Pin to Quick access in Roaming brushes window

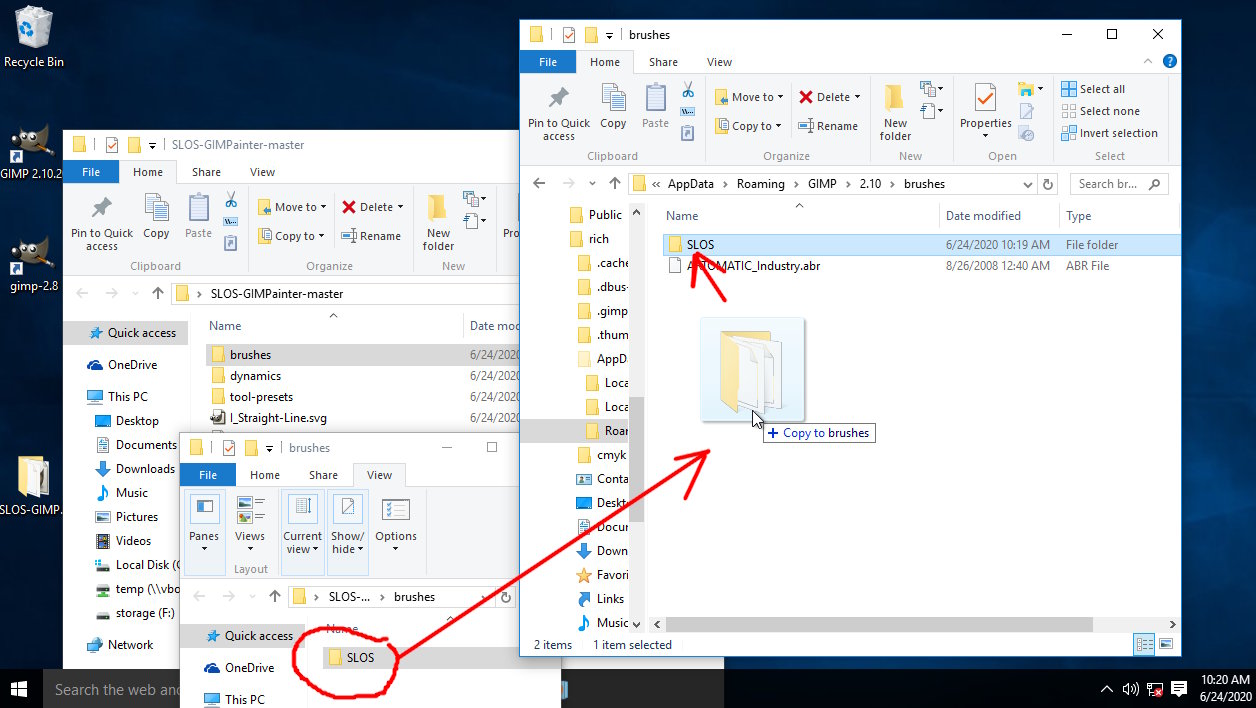click(x=559, y=113)
